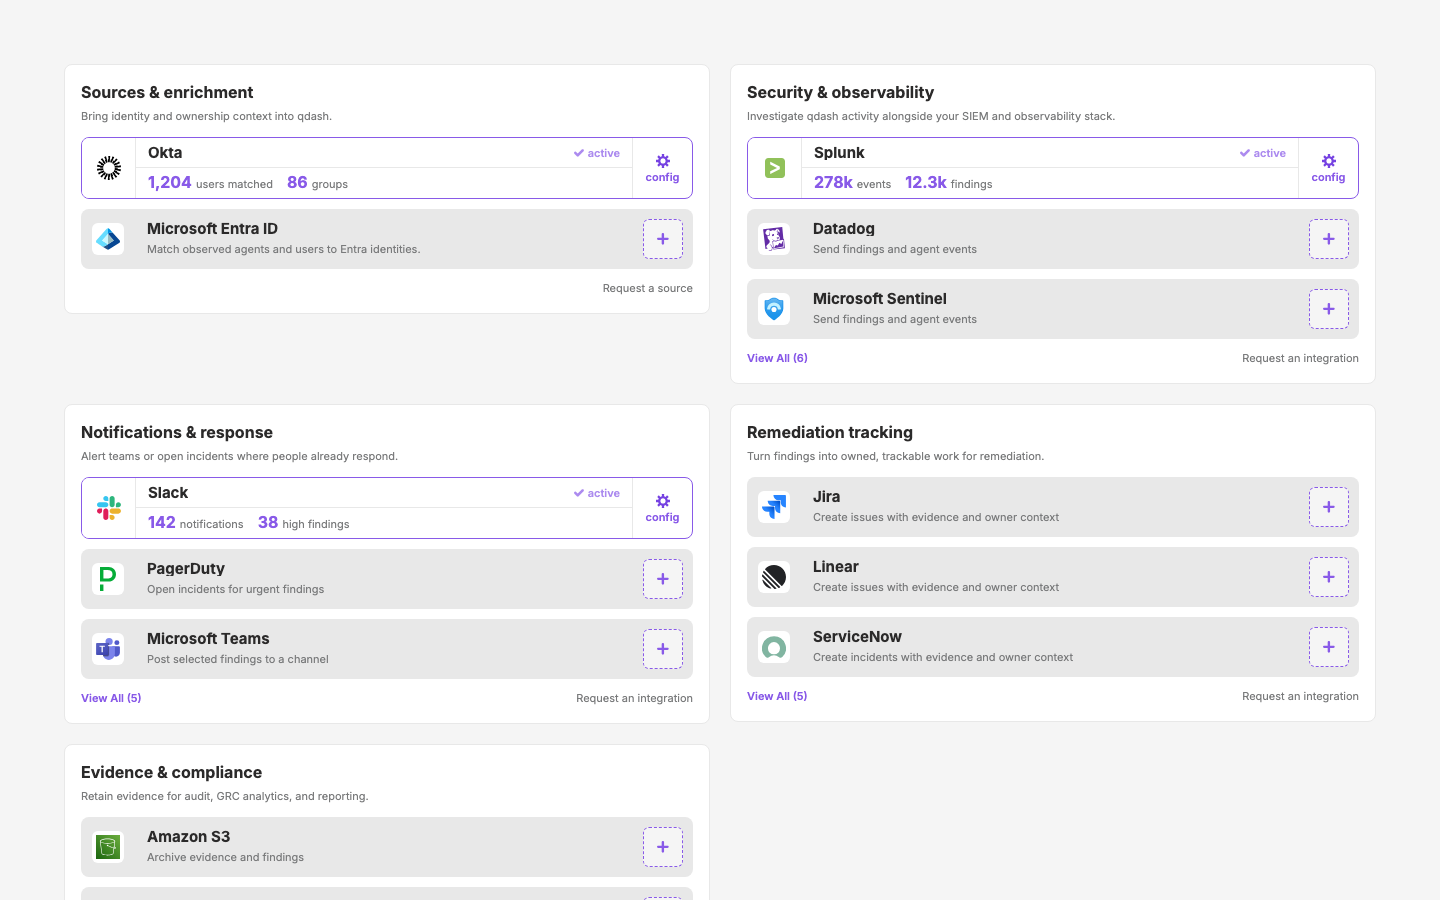Click the Slack logo icon
The width and height of the screenshot is (1440, 900).
click(109, 508)
